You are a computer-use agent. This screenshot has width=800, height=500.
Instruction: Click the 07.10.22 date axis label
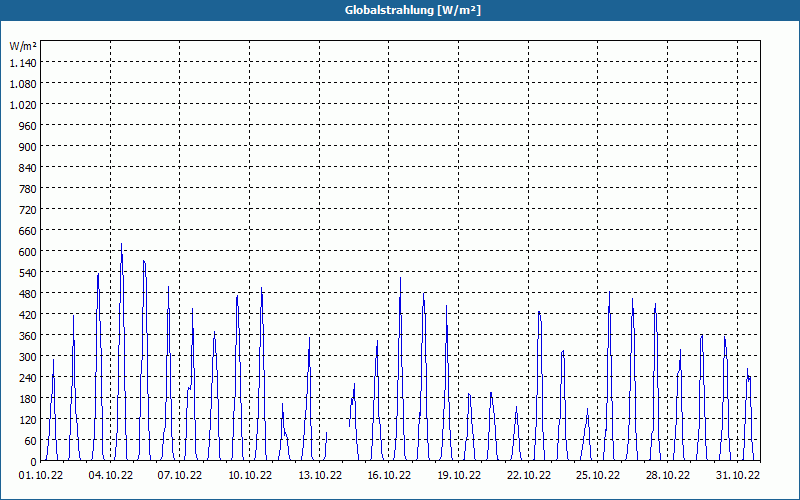point(180,475)
